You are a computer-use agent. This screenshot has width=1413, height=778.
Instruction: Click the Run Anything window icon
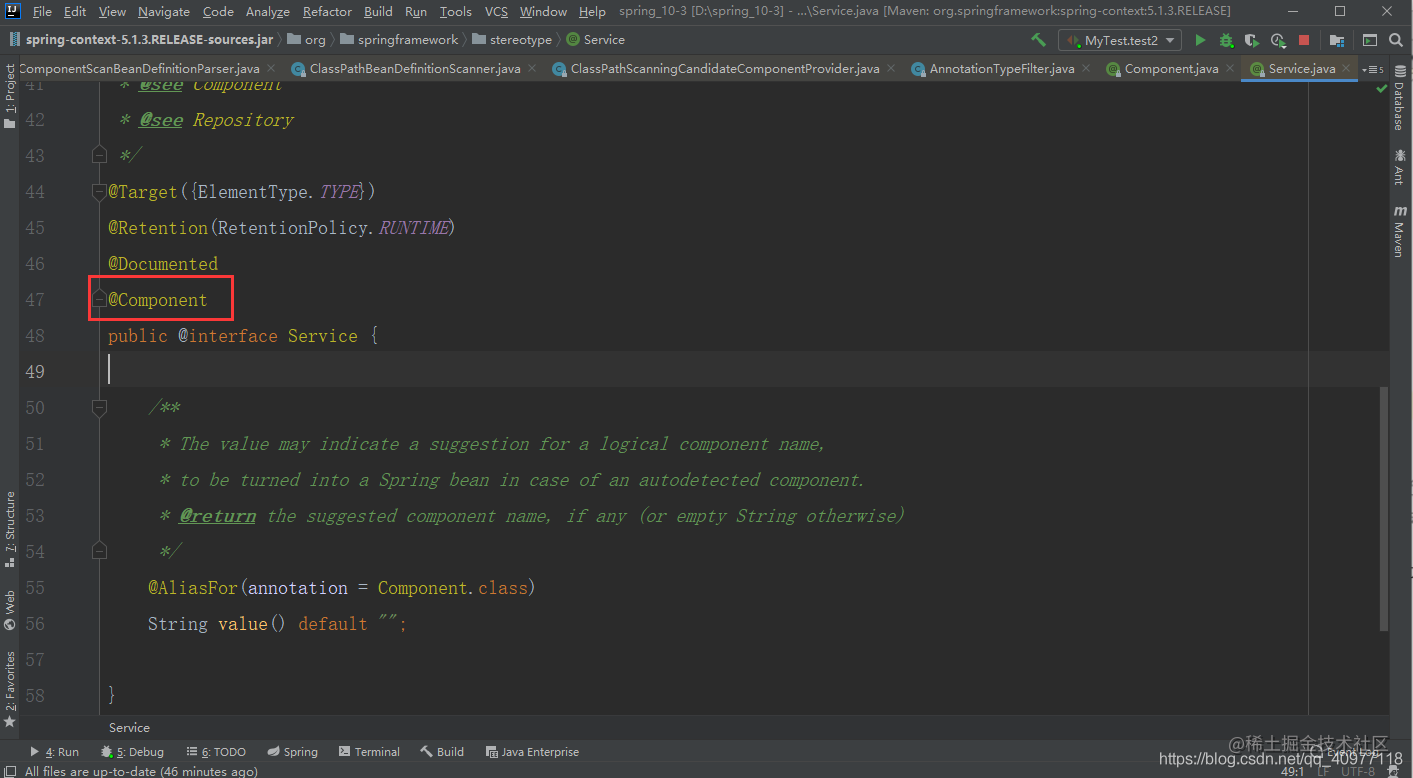coord(1369,40)
